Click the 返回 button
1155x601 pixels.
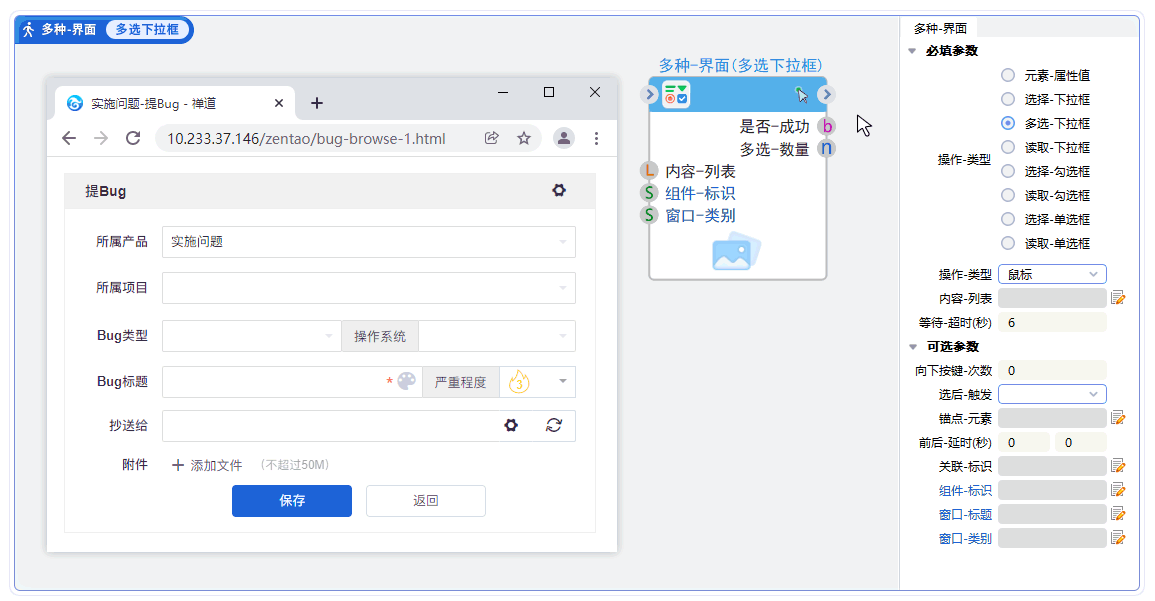[426, 501]
